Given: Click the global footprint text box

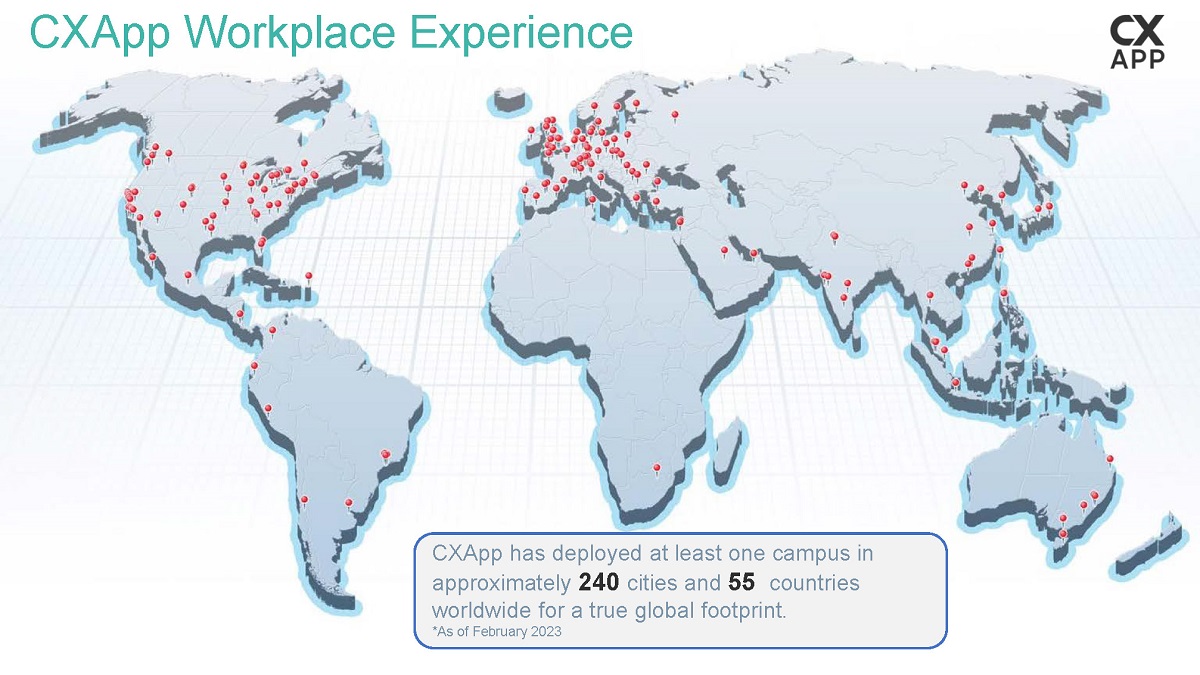Looking at the screenshot, I should coord(681,590).
